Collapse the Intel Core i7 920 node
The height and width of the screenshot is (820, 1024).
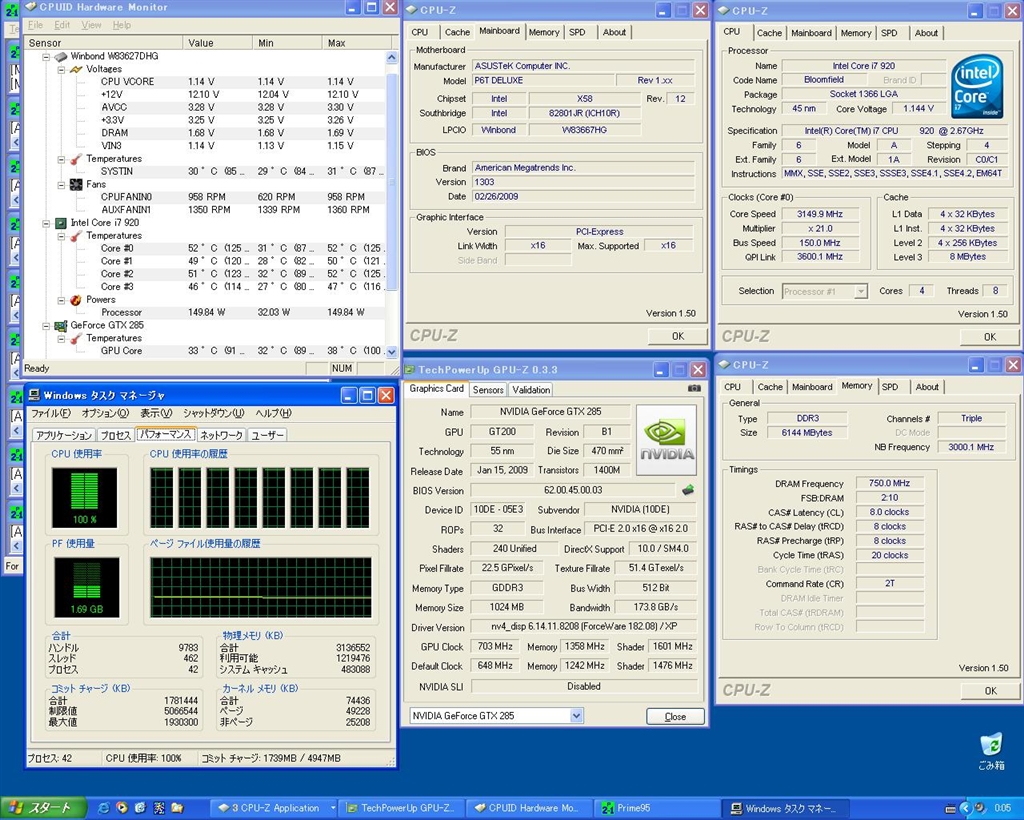pyautogui.click(x=47, y=223)
